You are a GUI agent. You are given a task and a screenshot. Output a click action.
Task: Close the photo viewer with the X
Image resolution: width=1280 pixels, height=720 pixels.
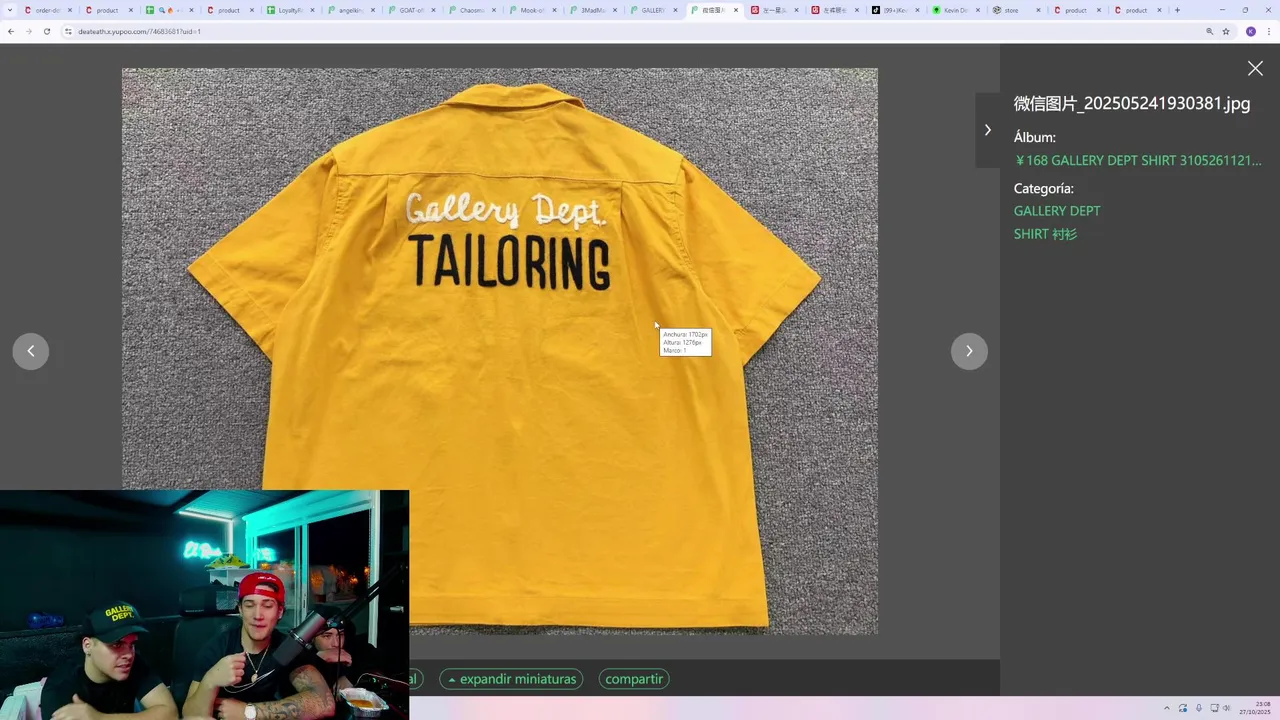[x=1255, y=68]
